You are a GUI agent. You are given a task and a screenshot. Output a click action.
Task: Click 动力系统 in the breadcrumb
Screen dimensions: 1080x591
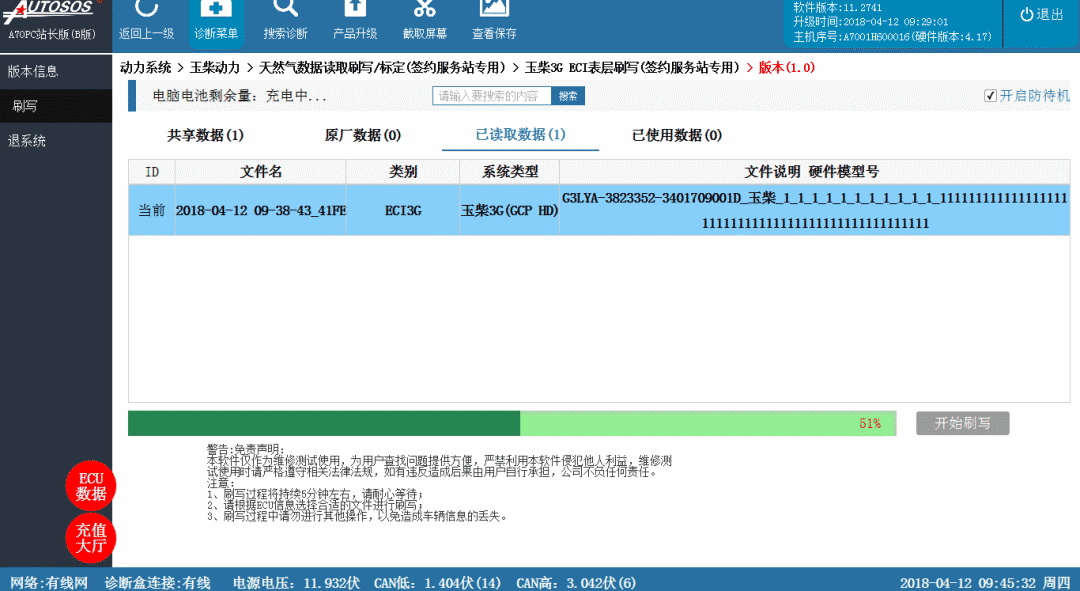[x=145, y=68]
